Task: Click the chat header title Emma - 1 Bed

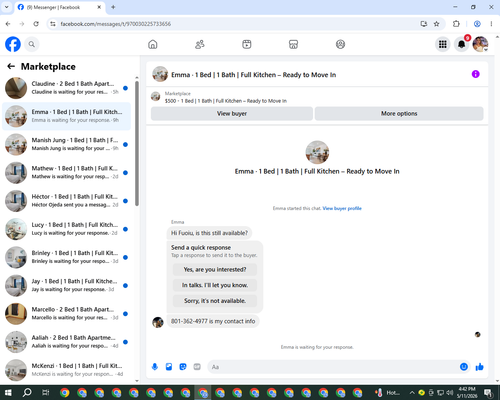Action: (x=254, y=75)
